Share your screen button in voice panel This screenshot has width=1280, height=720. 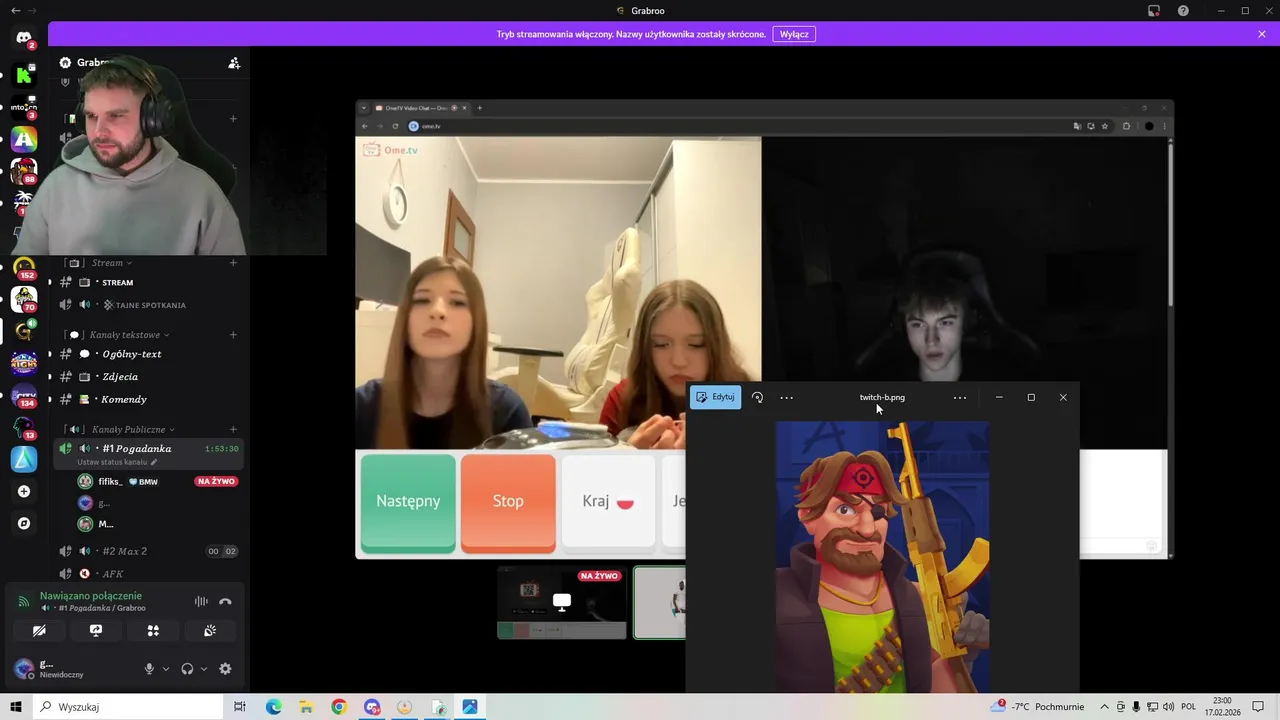[96, 631]
